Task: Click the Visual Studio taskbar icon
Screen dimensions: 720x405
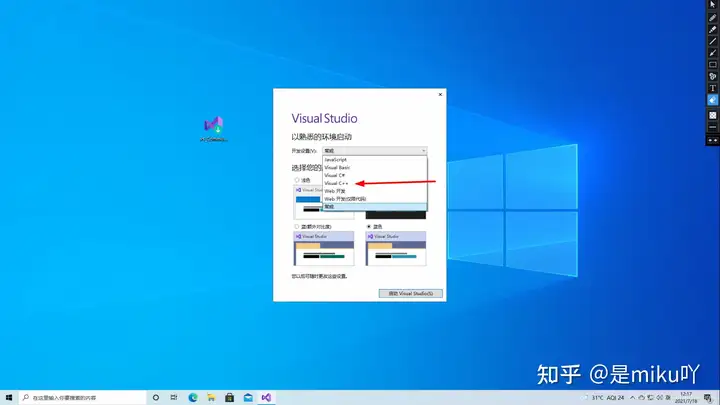Action: [266, 398]
